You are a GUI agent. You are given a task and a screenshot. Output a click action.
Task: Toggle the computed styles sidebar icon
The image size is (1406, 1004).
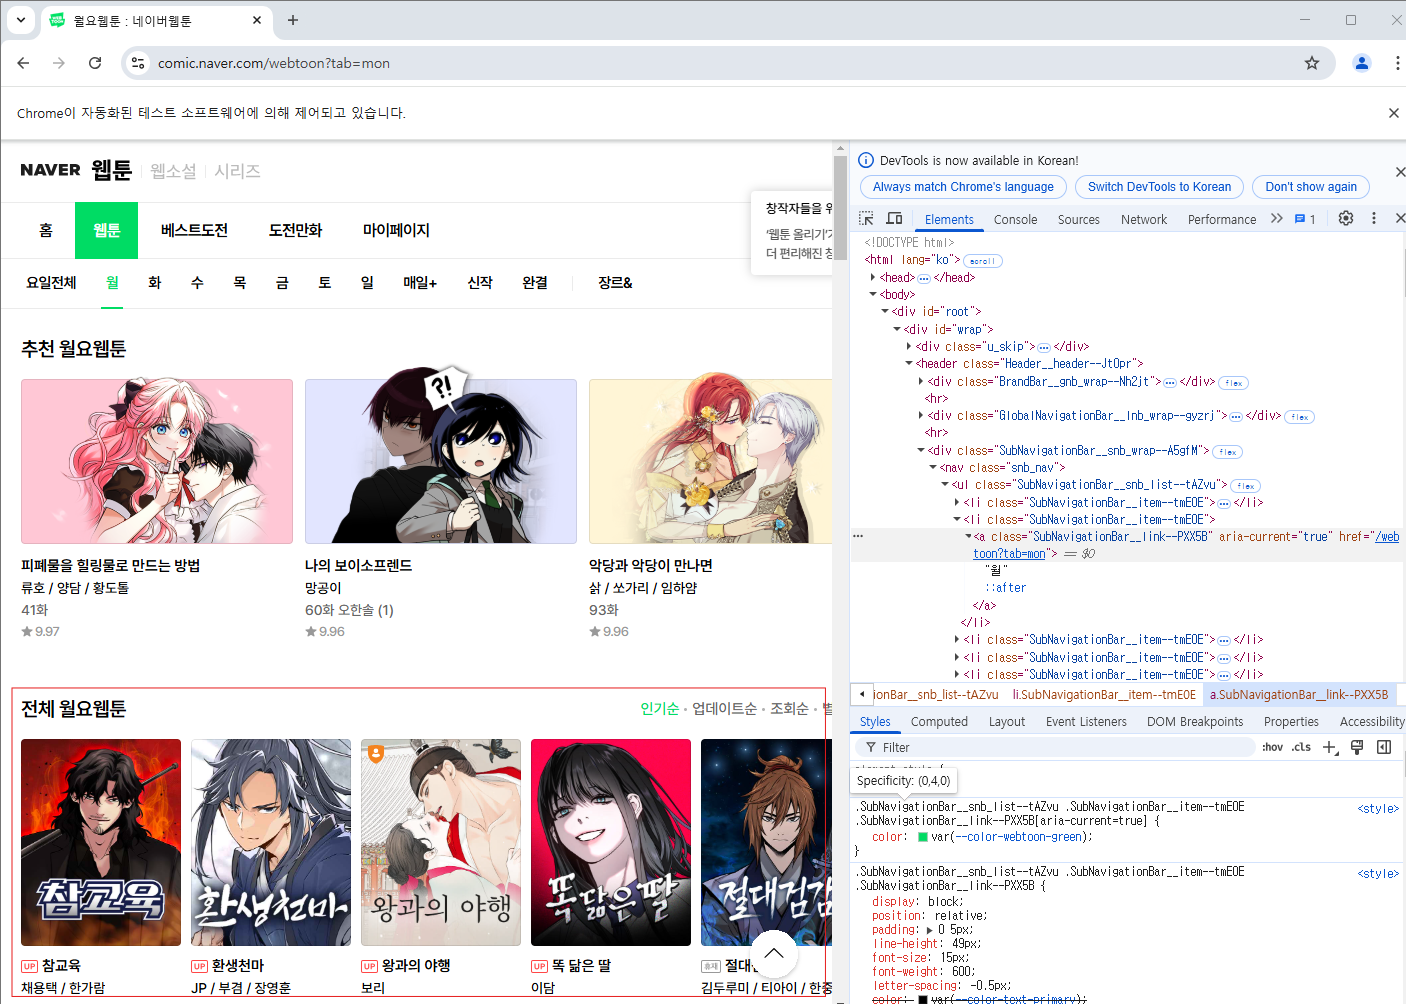[x=1384, y=747]
